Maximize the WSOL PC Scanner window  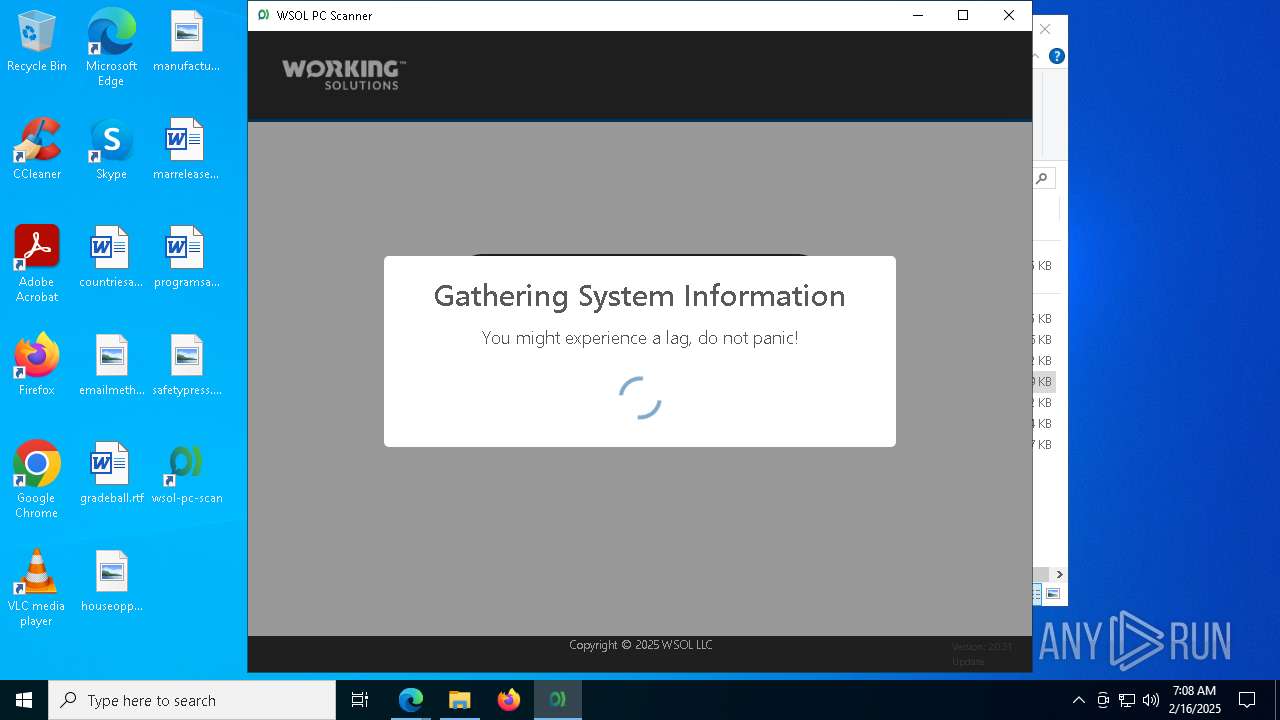click(x=963, y=15)
